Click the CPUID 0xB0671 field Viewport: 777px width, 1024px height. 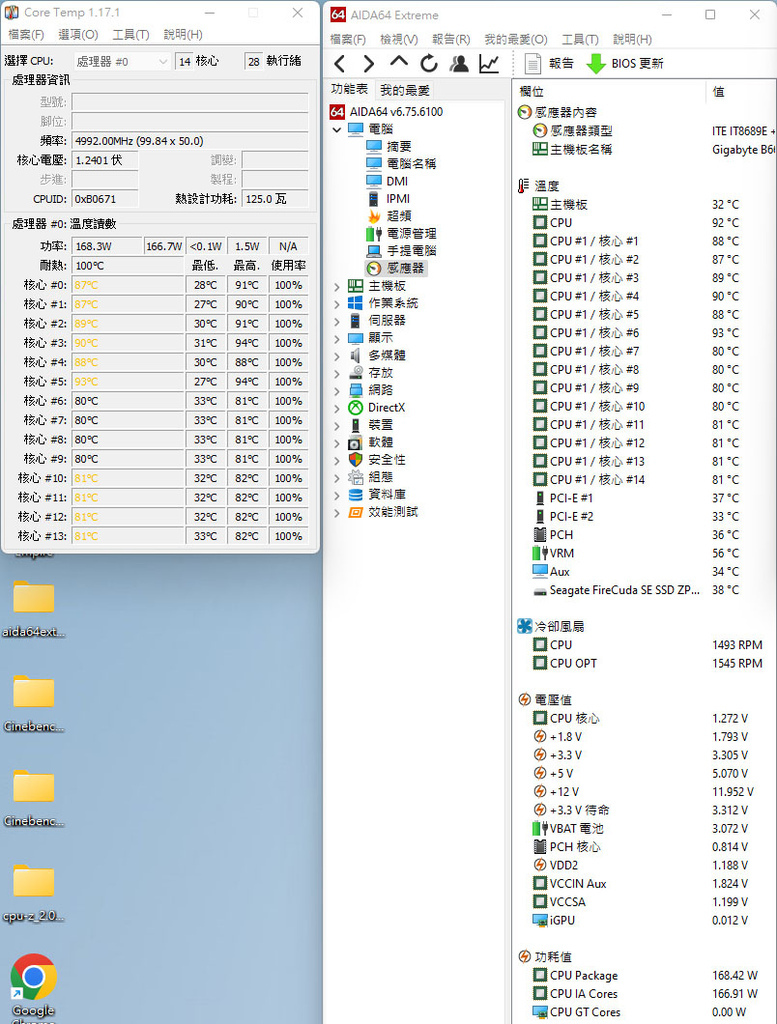pos(105,199)
